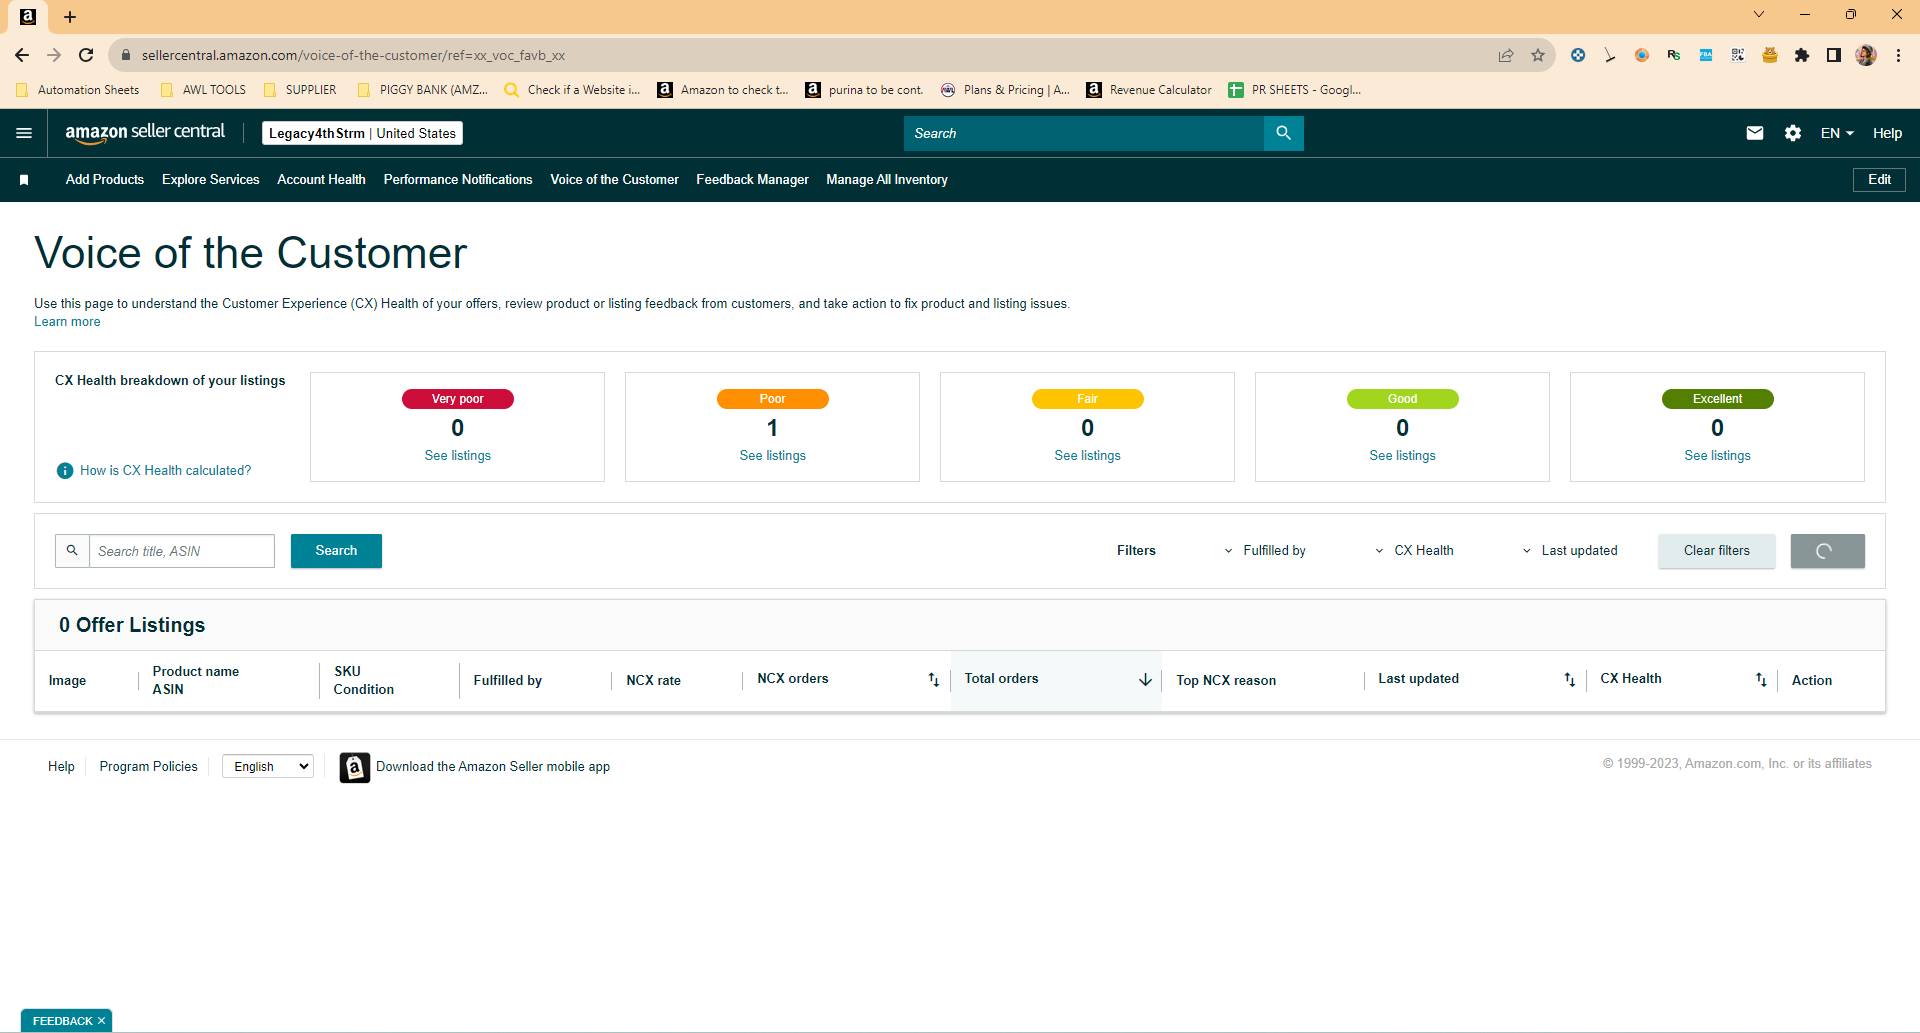The image size is (1920, 1033).
Task: Bookmark this page with the star icon
Action: (1538, 55)
